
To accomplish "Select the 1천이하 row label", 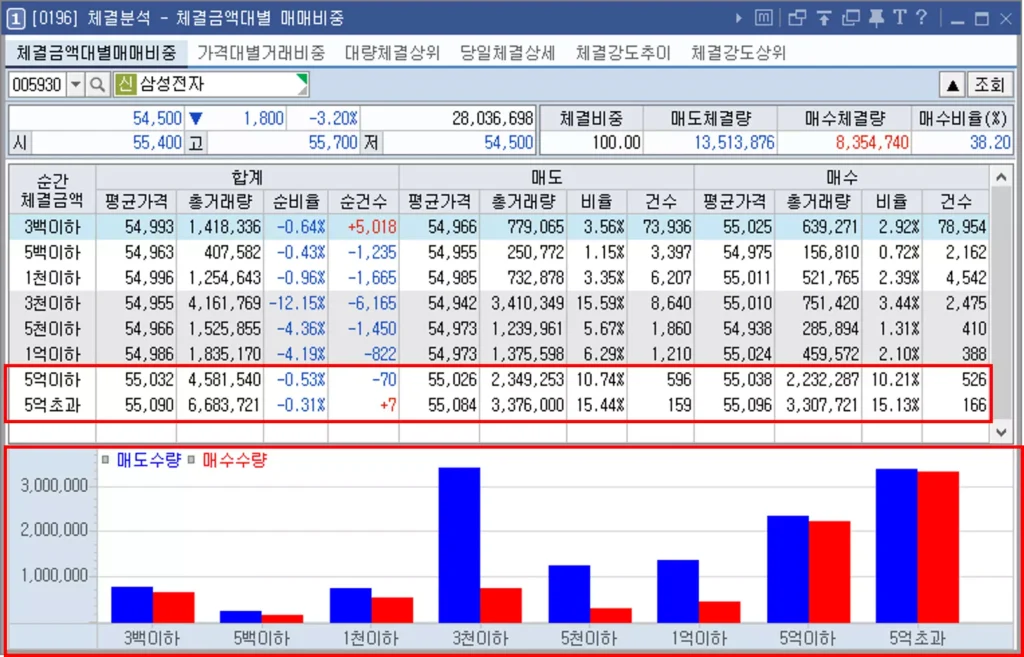I will (52, 278).
